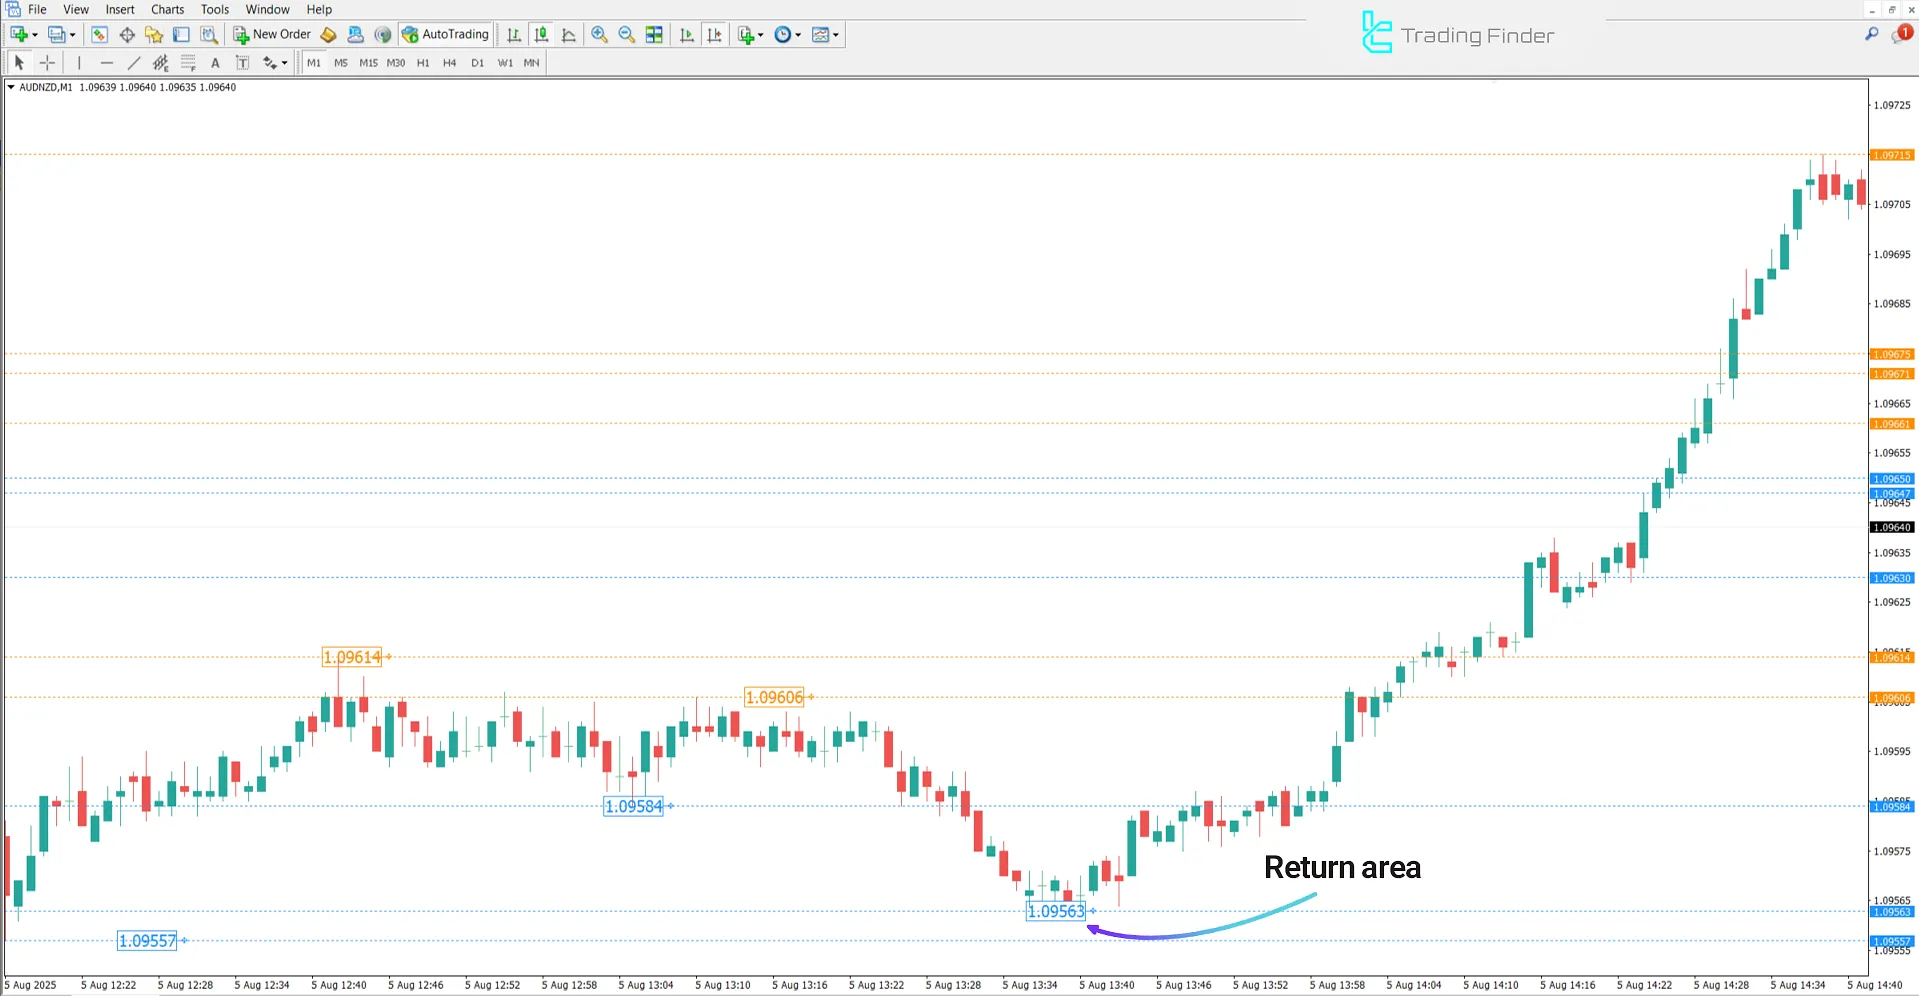Open the search magnifier icon
Screen dimensions: 1919x996
(x=1871, y=35)
